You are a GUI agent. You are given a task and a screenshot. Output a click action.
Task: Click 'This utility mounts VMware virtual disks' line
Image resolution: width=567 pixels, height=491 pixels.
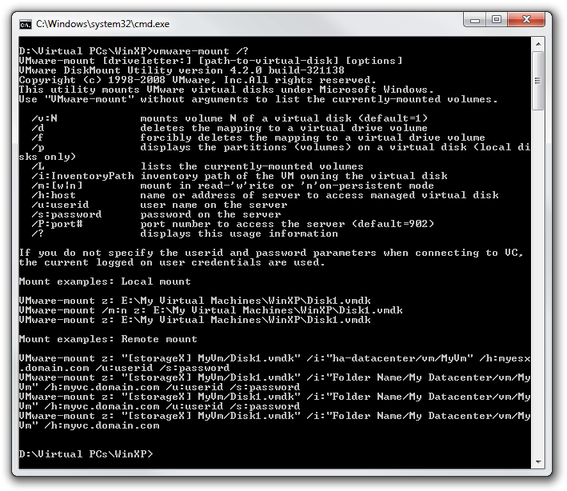(226, 89)
